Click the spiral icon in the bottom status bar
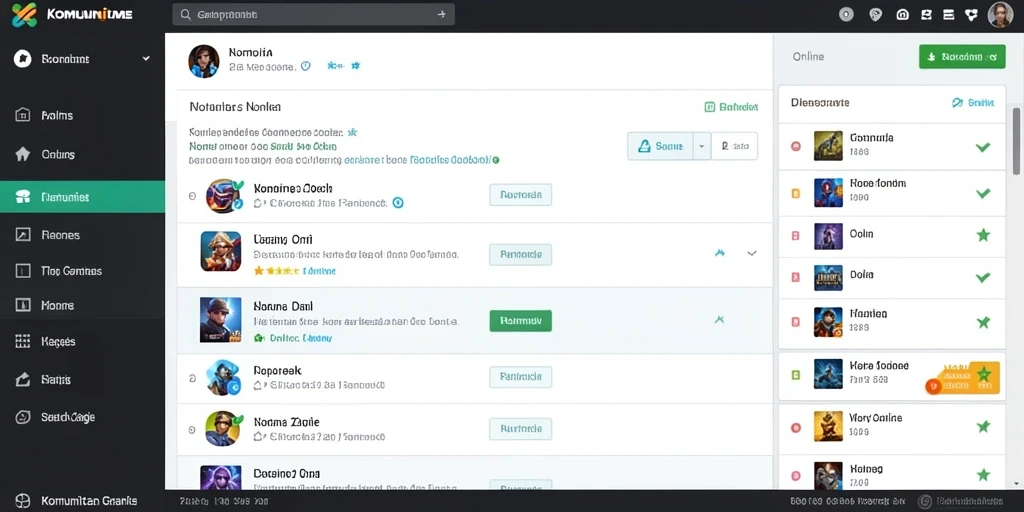This screenshot has width=1024, height=512. 924,502
